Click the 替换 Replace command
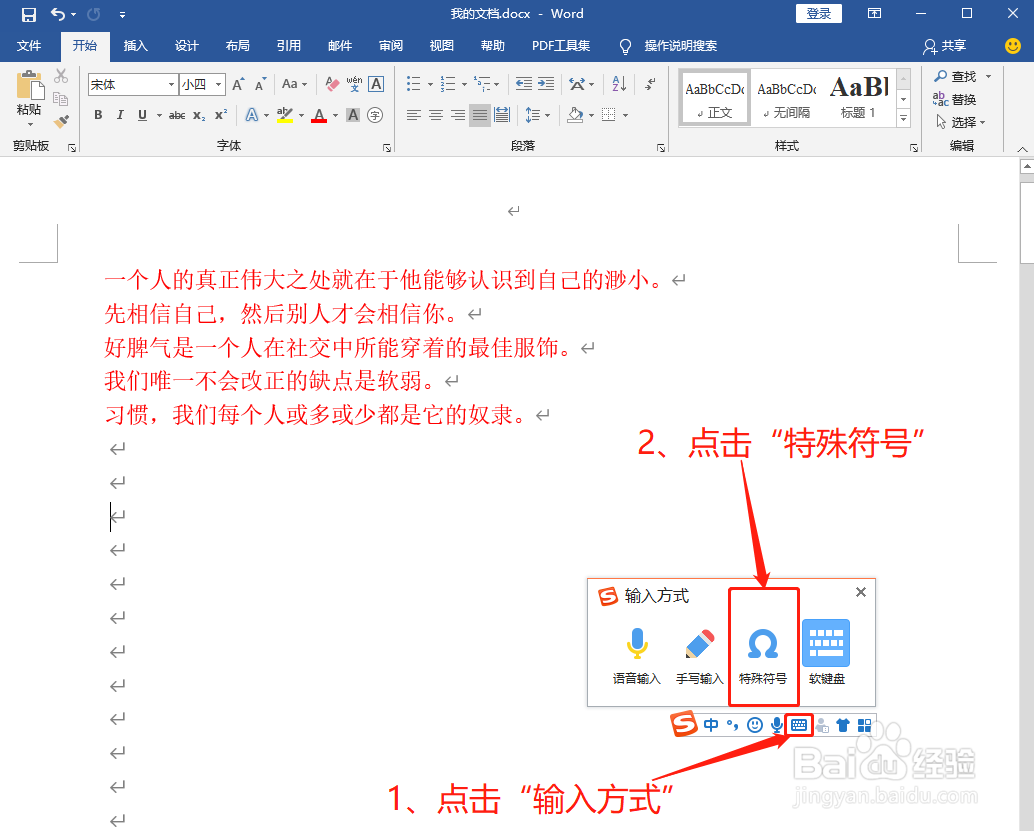Image resolution: width=1034 pixels, height=831 pixels. [x=961, y=98]
